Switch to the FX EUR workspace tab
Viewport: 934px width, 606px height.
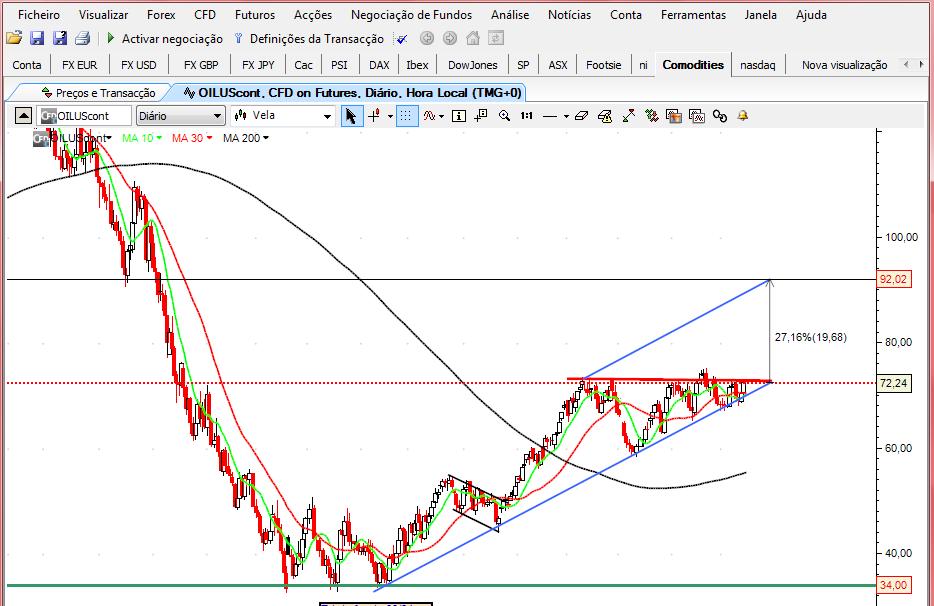[x=79, y=65]
